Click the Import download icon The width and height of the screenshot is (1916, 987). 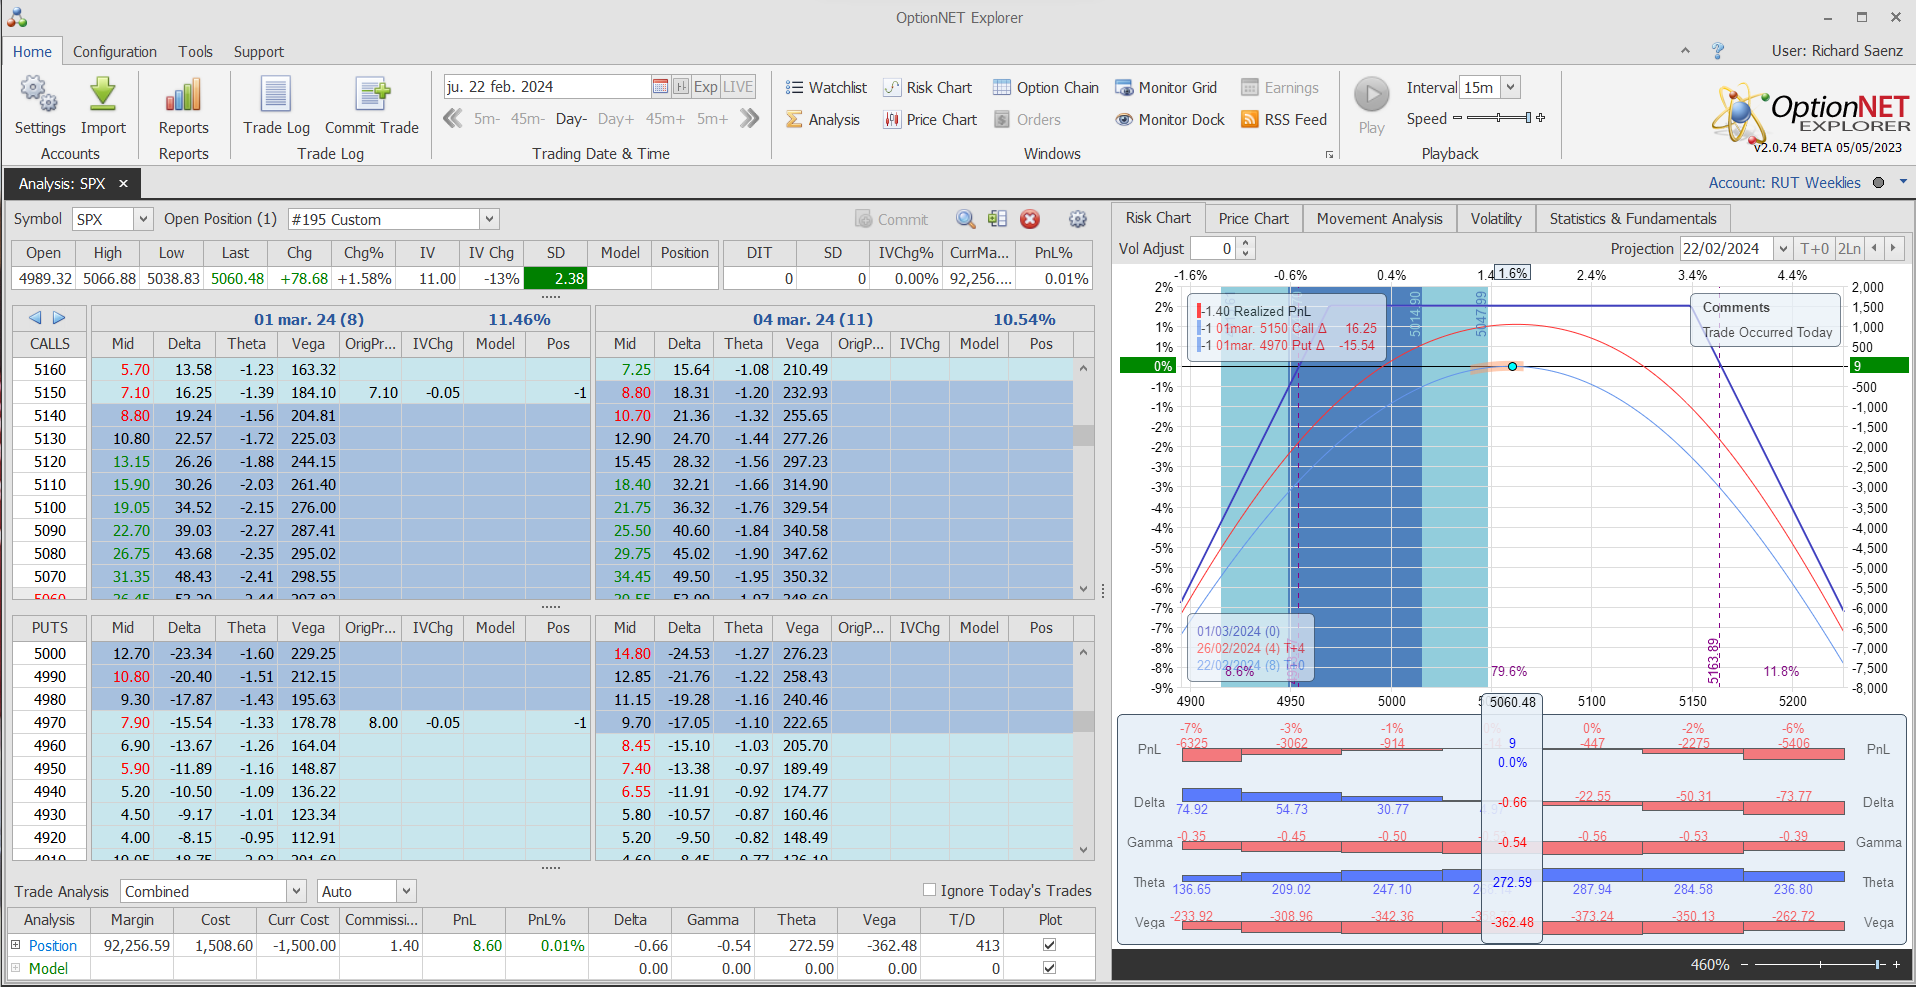pos(103,96)
